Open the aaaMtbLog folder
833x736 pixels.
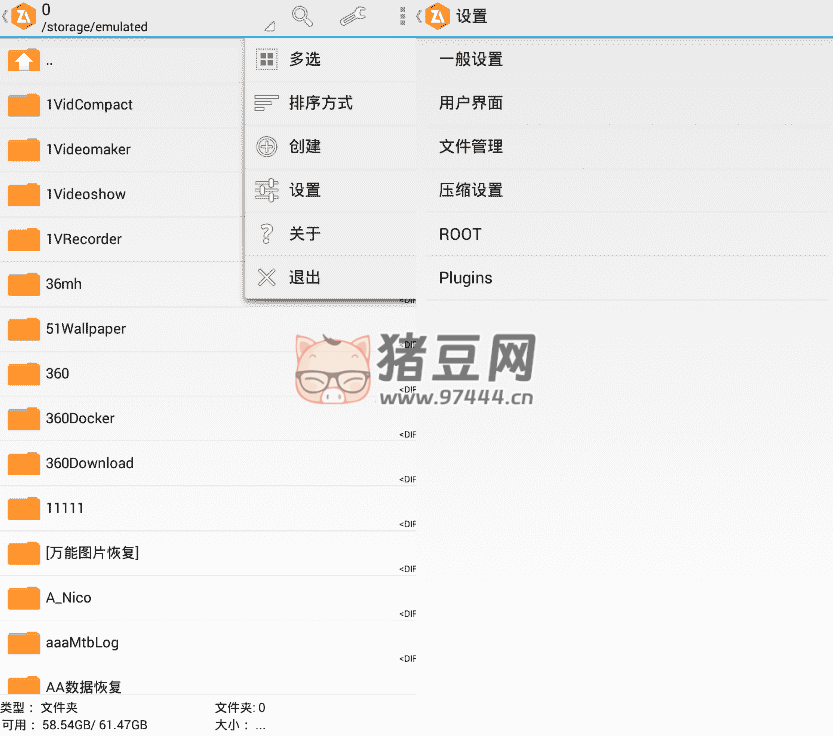208,642
